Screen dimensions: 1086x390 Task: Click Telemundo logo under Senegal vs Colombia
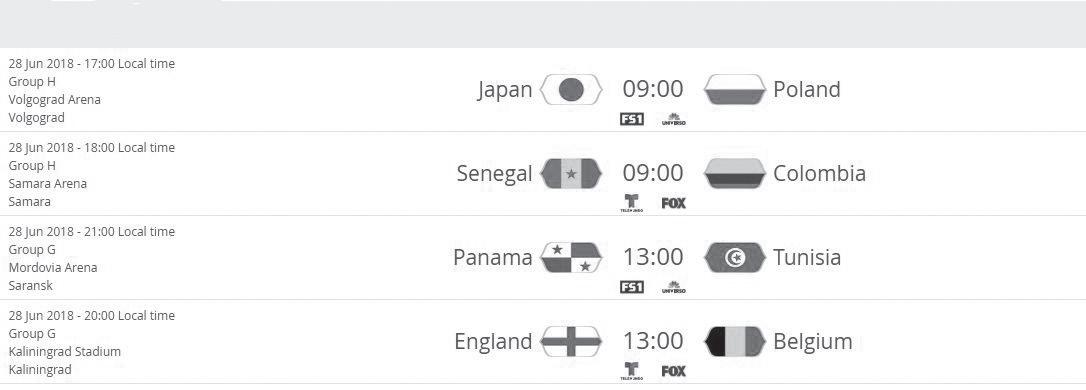[632, 203]
